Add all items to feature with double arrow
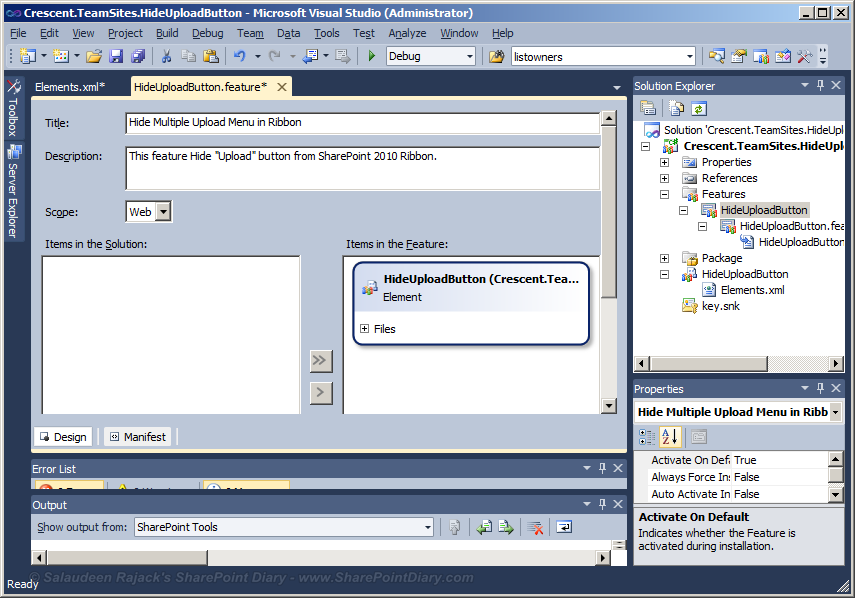 (x=321, y=360)
